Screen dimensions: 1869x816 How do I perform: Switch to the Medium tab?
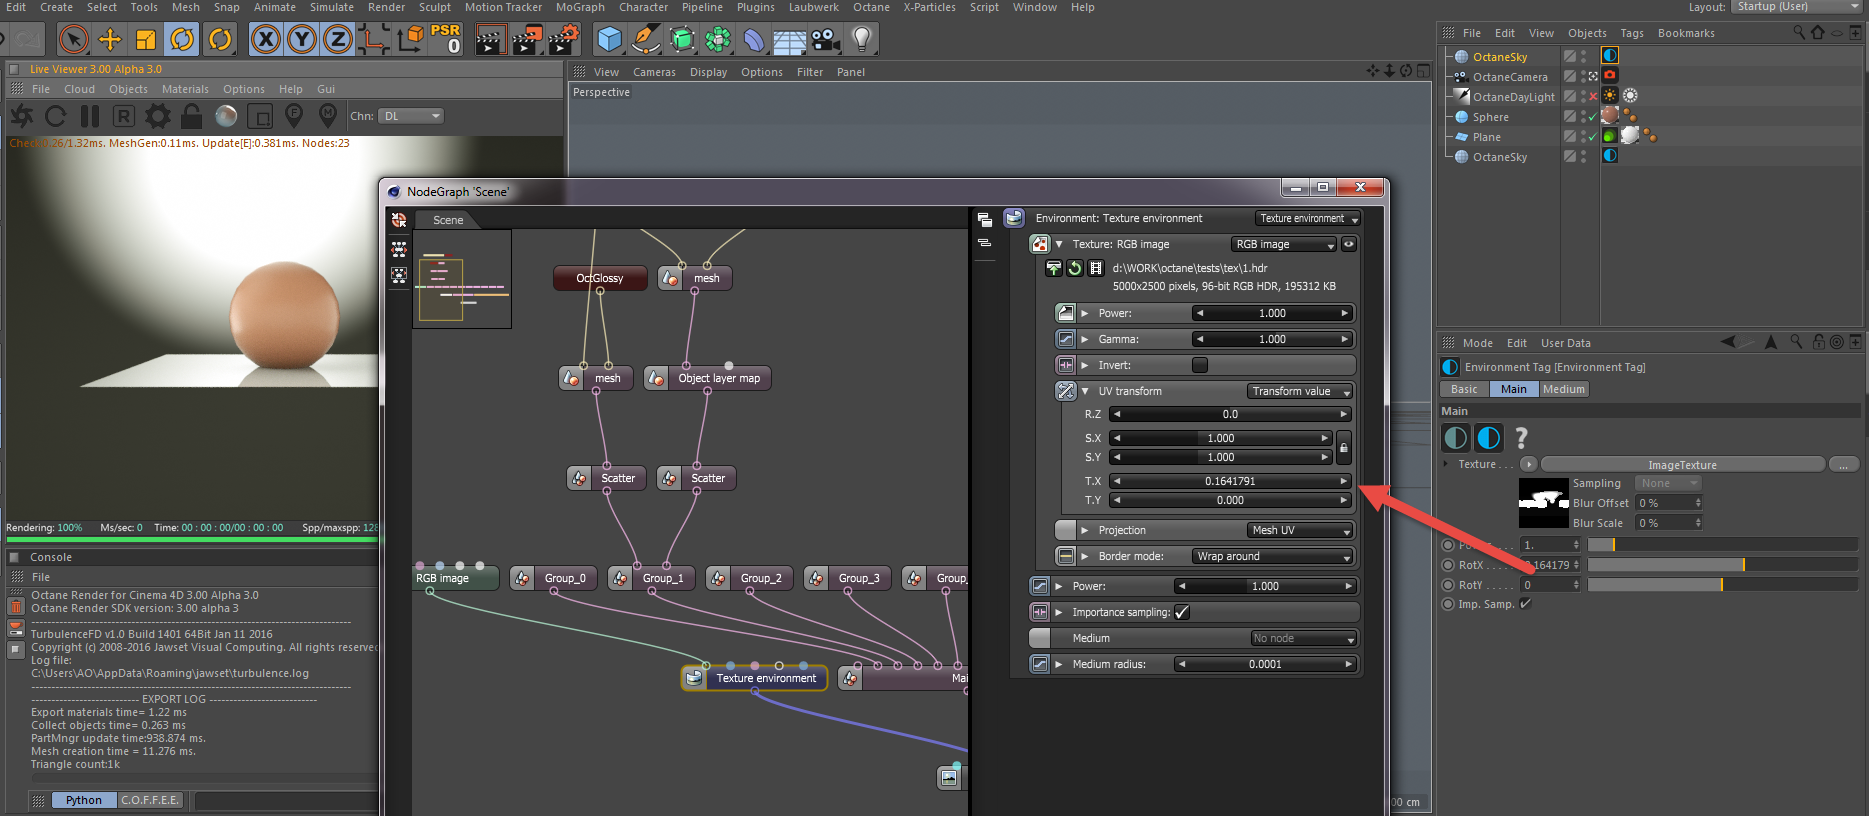(1563, 389)
